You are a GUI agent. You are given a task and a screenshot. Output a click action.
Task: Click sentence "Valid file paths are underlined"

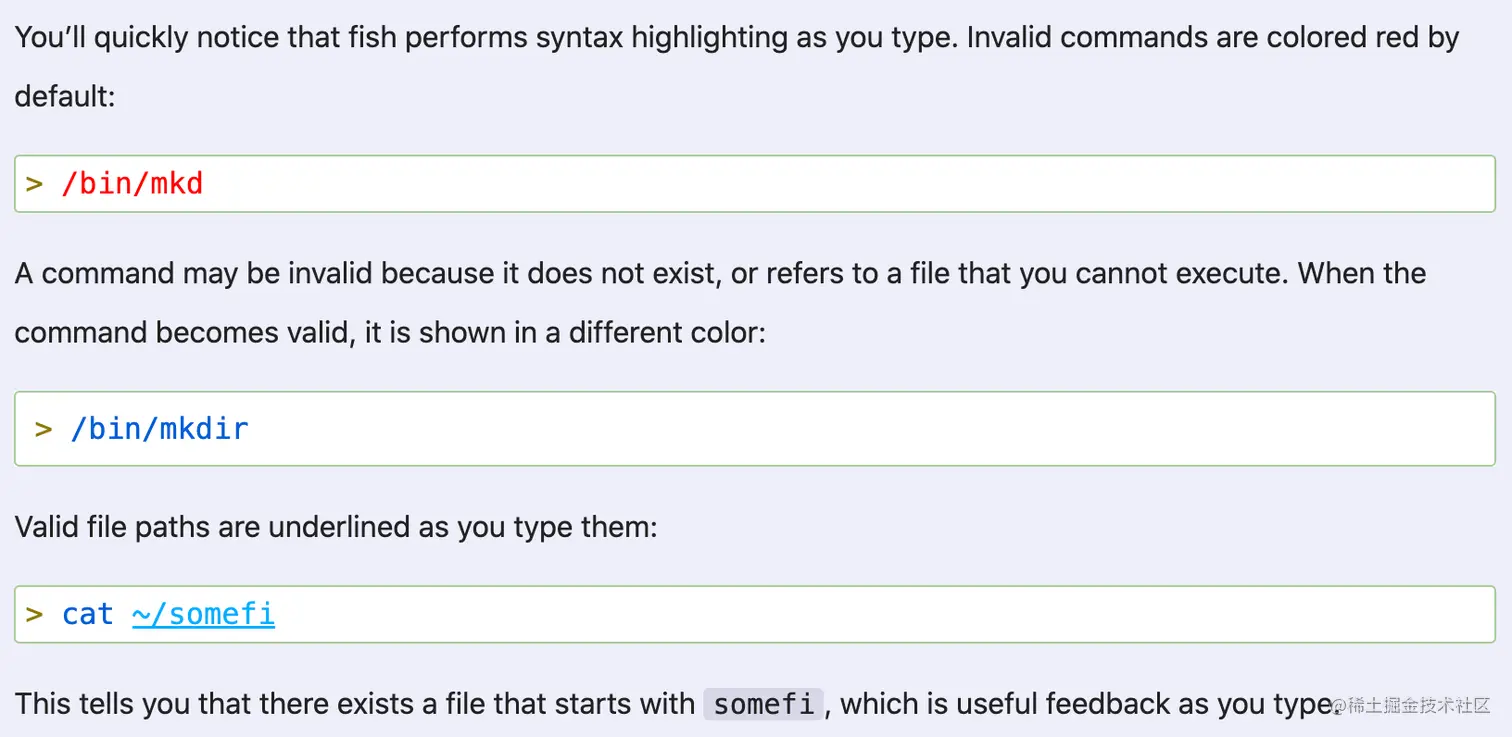336,526
